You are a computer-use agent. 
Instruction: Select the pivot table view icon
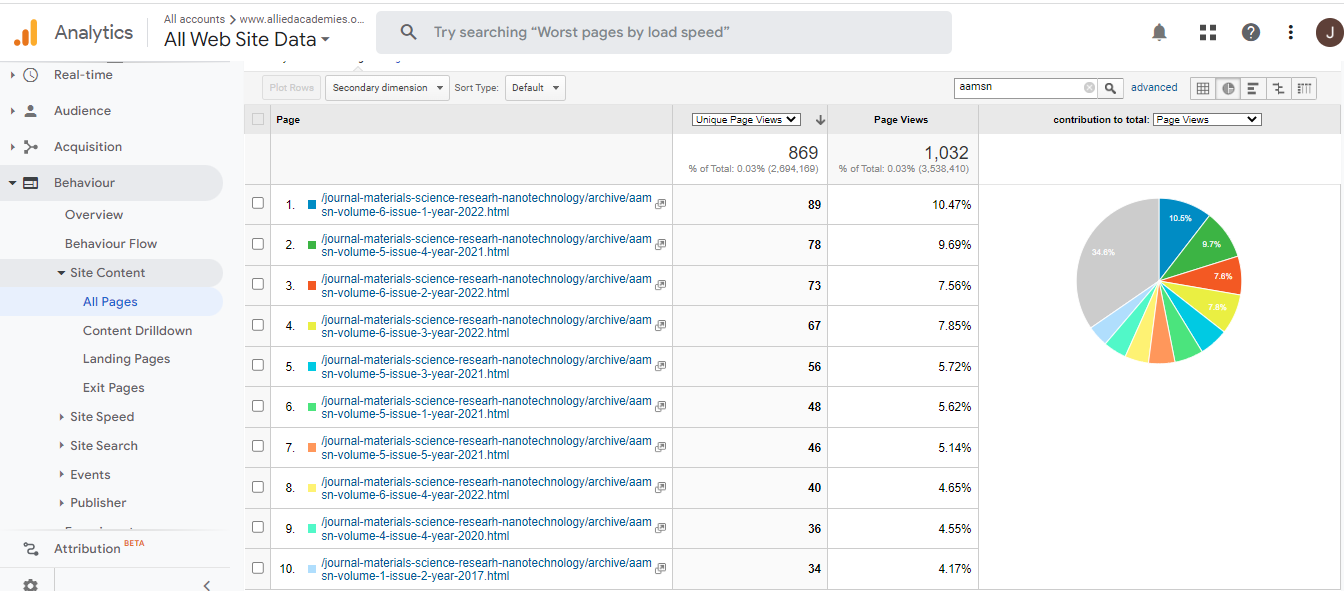tap(1304, 88)
